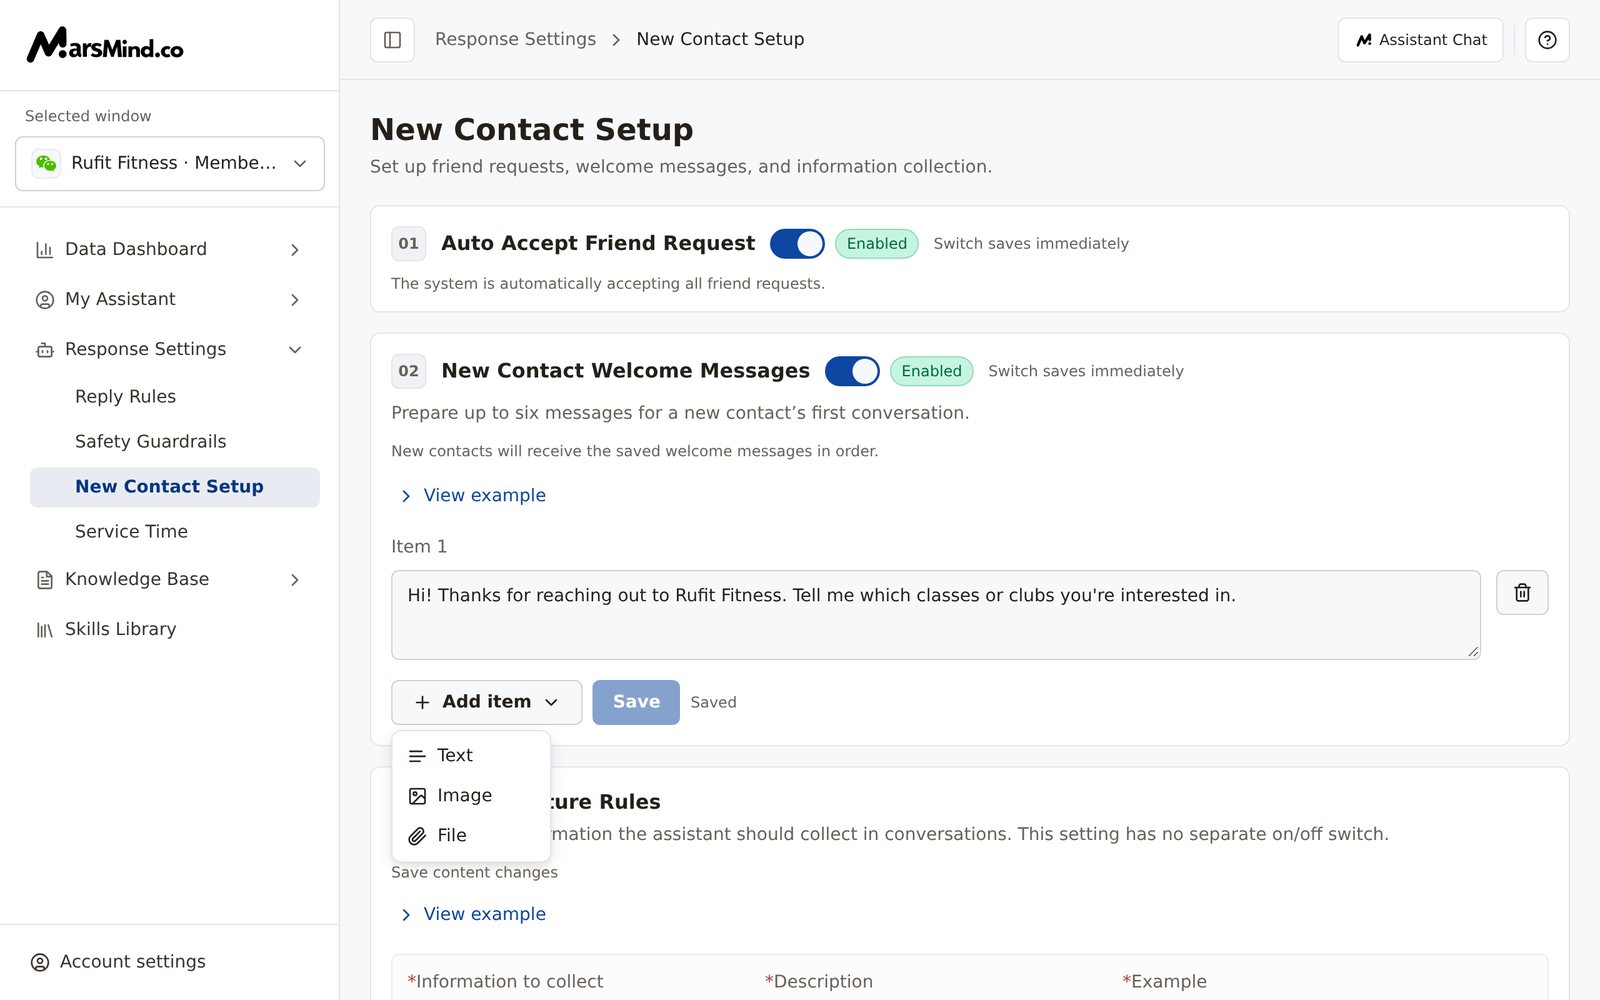Click the Enabled badge beside Welcome Messages
The height and width of the screenshot is (1000, 1600).
931,371
